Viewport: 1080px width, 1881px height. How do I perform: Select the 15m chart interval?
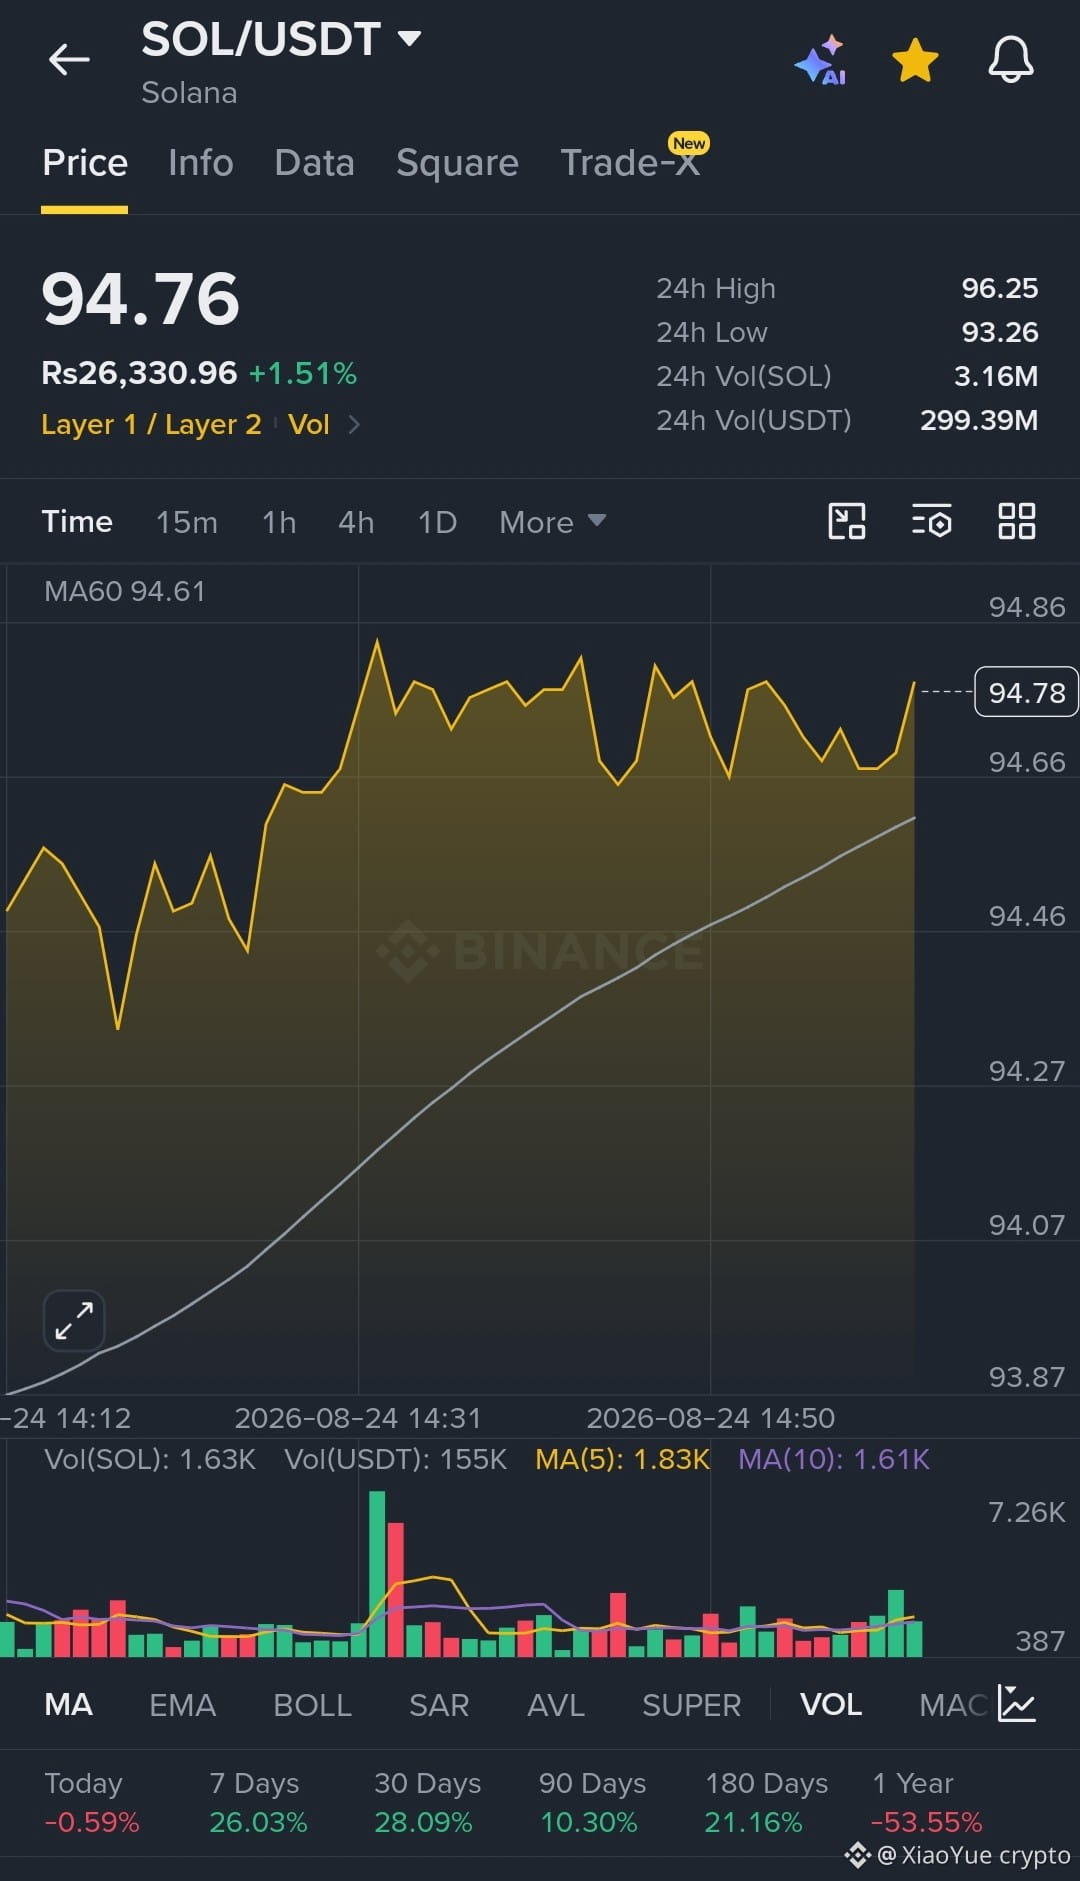(187, 522)
